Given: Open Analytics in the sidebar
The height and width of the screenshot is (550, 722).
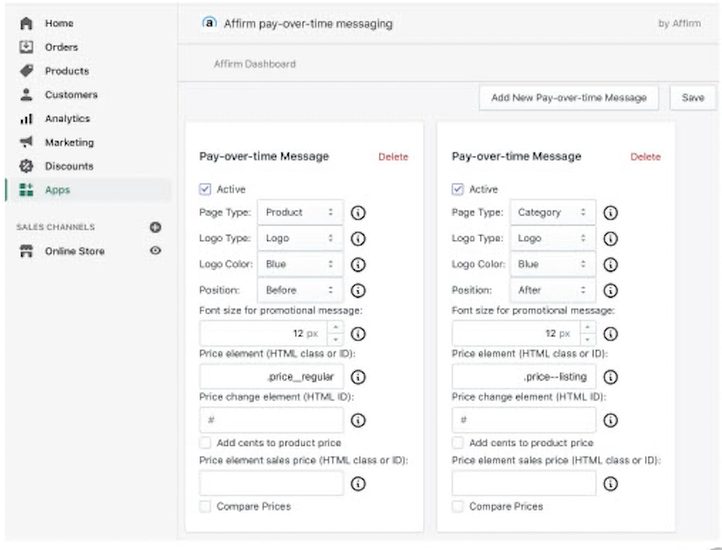Looking at the screenshot, I should click(x=66, y=119).
